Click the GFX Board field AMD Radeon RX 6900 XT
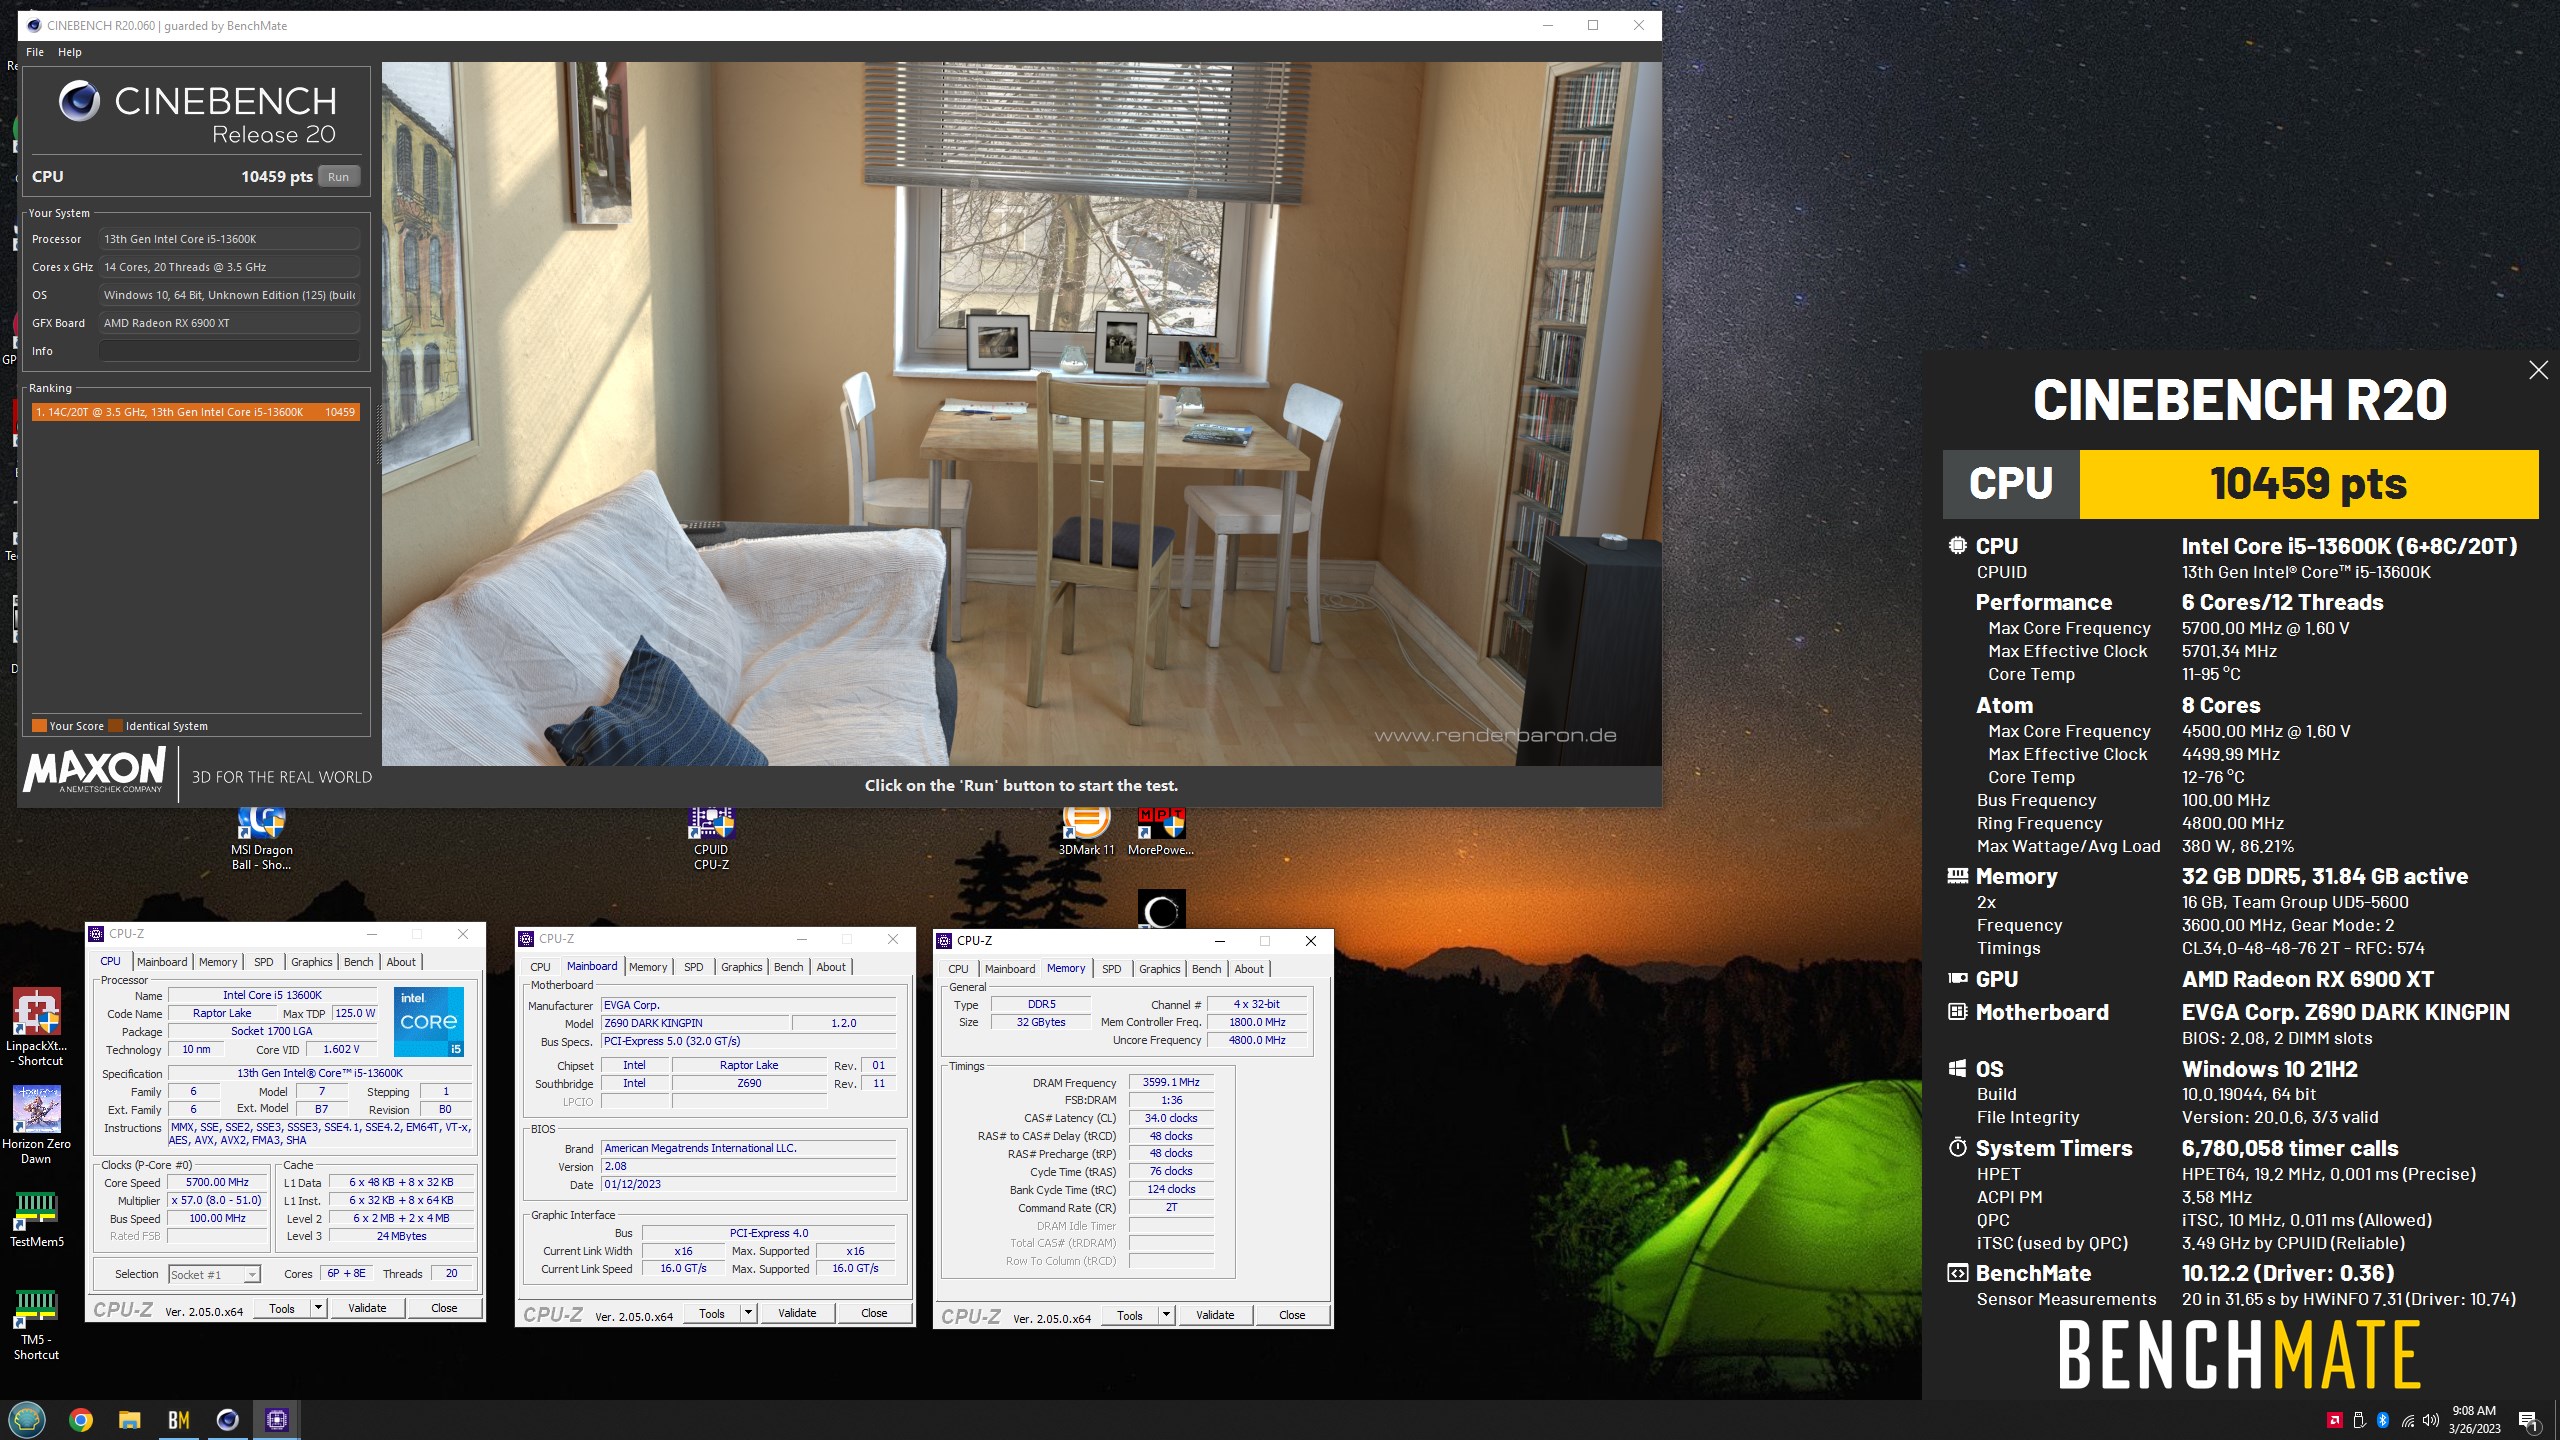 click(x=229, y=323)
